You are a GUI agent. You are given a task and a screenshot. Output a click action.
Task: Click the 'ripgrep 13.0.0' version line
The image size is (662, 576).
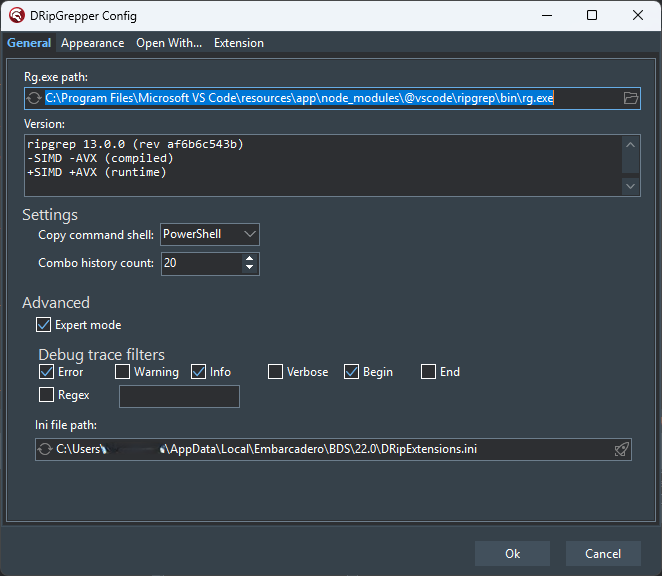135,144
